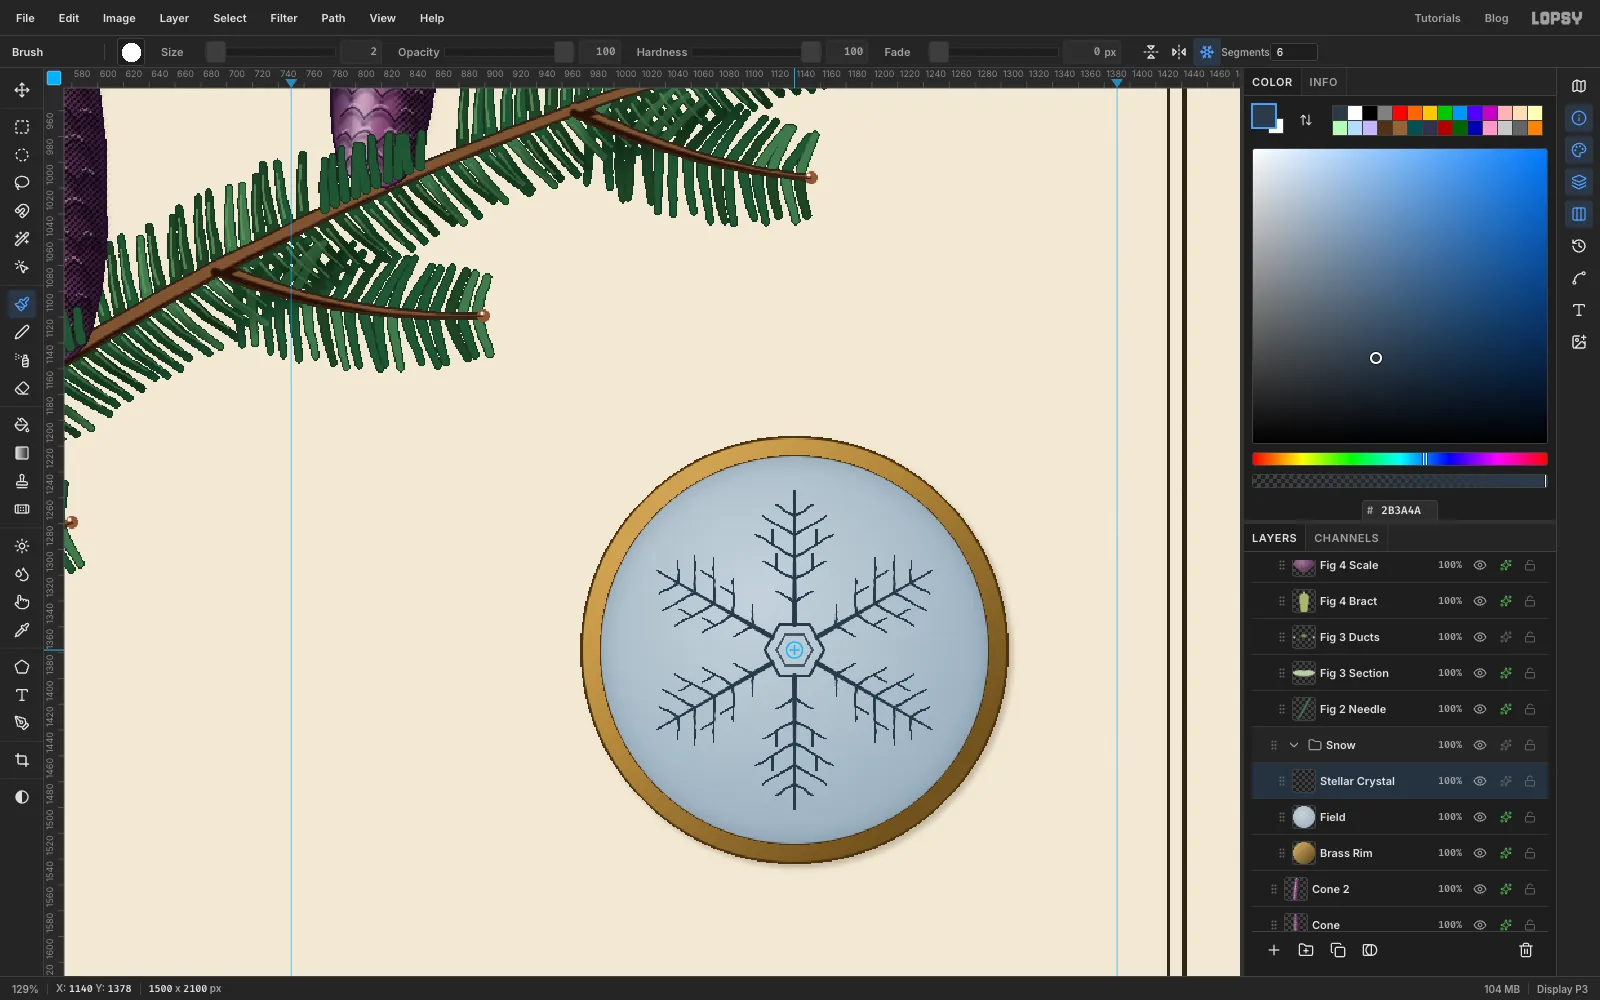Select the Crop tool
Screen dimensions: 1600x1000
coord(22,760)
